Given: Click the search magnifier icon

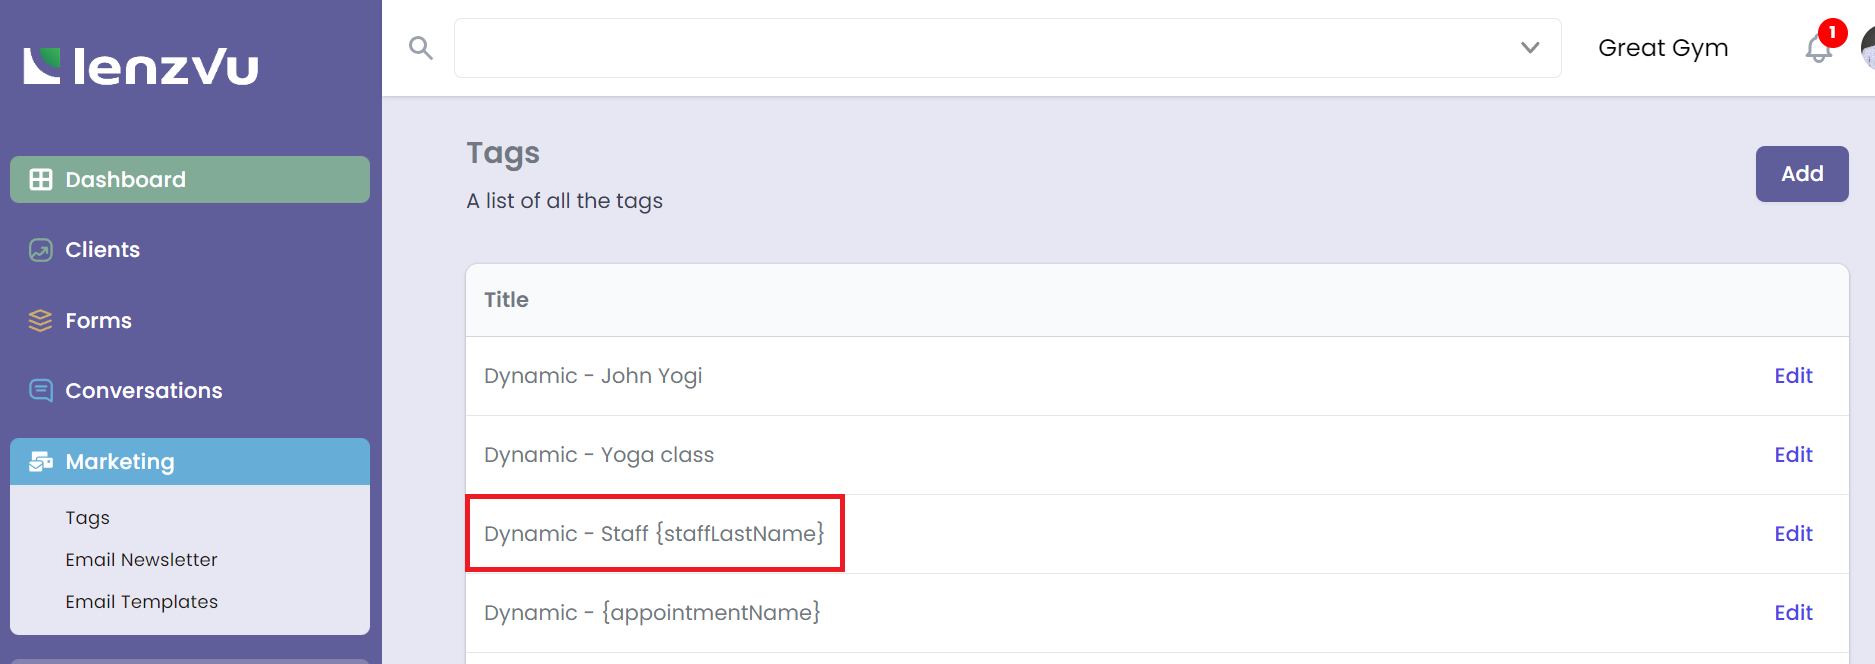Looking at the screenshot, I should pos(421,48).
